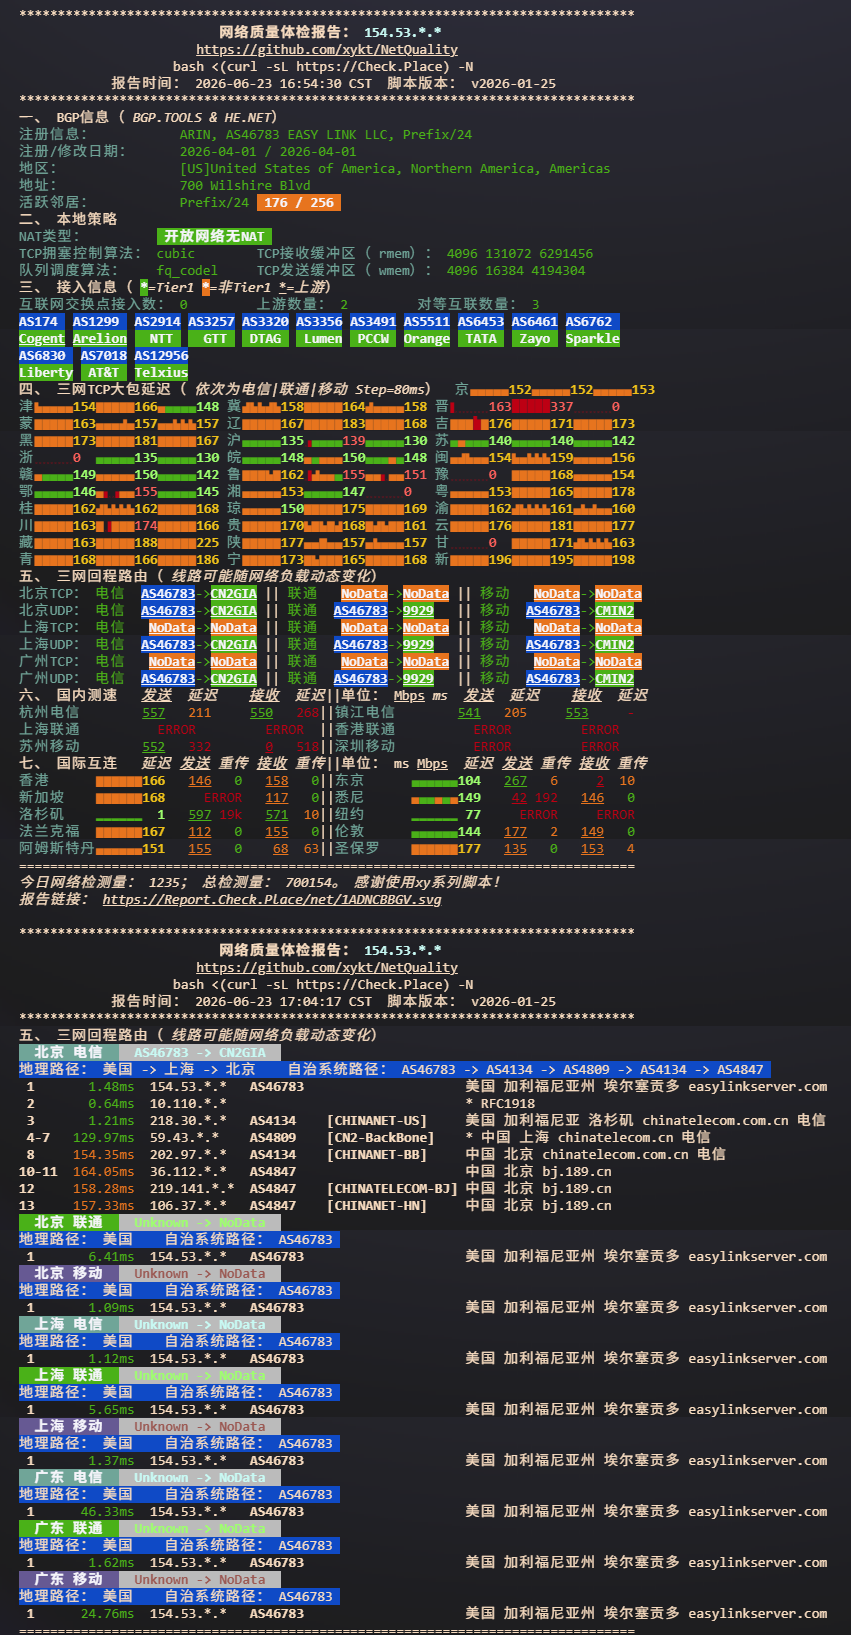Click report time '2026-06-23 17:04:17 CST'
Viewport: 851px width, 1635px height.
pos(284,1001)
